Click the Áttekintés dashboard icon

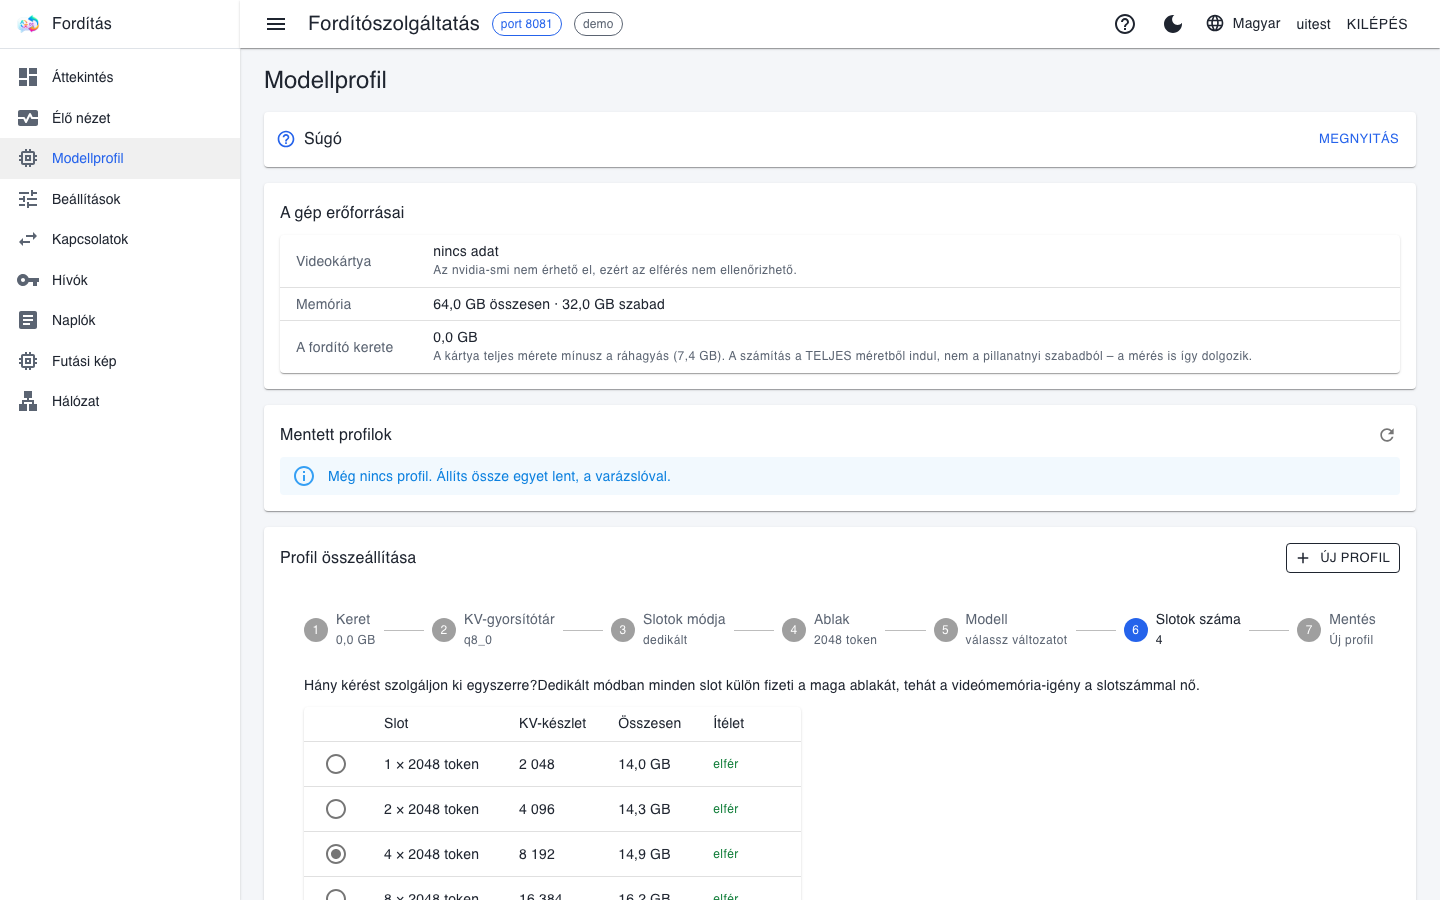28,77
